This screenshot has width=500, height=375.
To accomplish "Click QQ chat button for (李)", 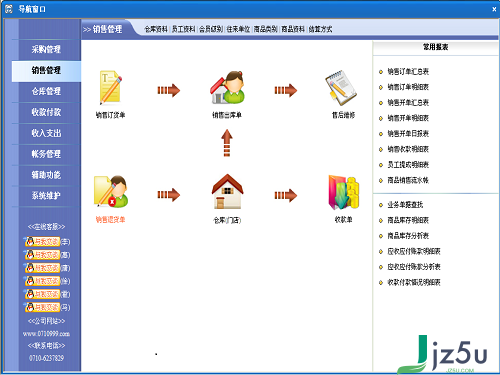I will (x=43, y=241).
